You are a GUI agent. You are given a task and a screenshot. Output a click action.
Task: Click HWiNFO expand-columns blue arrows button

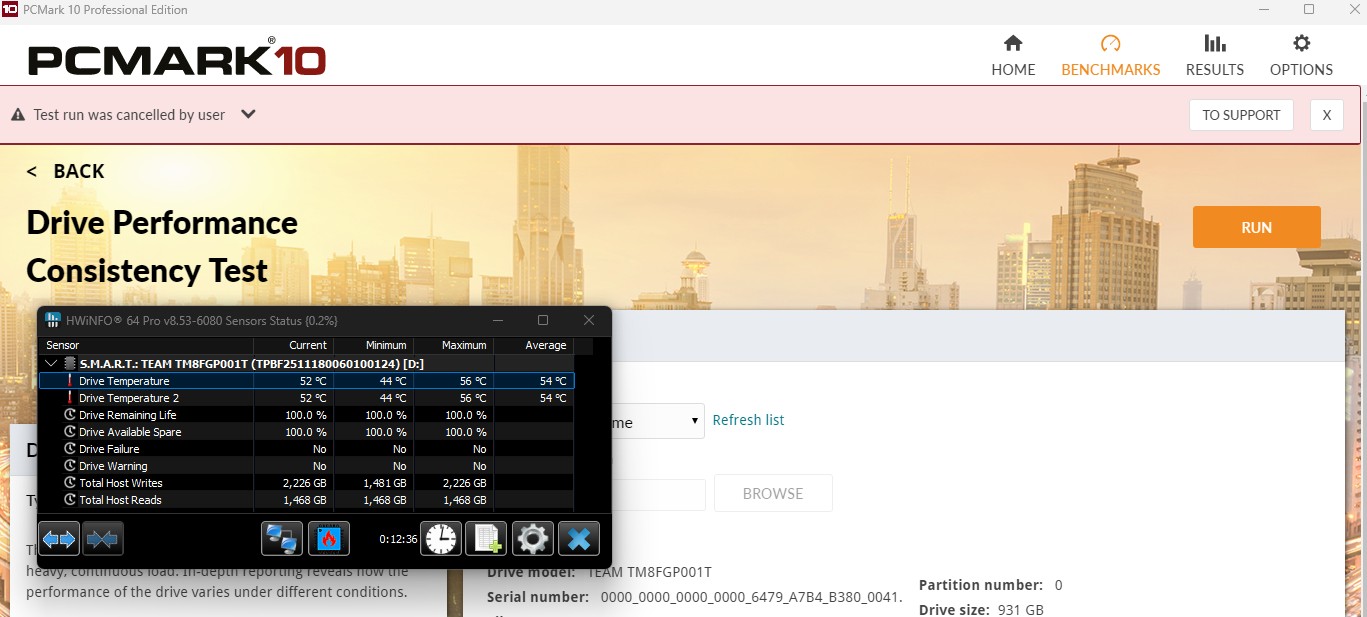coord(59,539)
